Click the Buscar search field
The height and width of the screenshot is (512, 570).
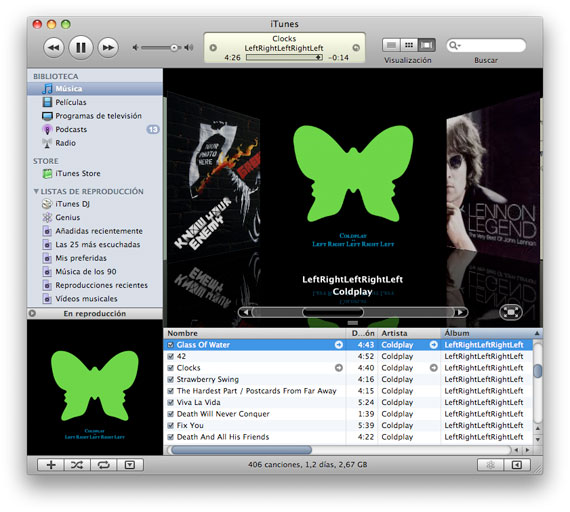pos(486,45)
